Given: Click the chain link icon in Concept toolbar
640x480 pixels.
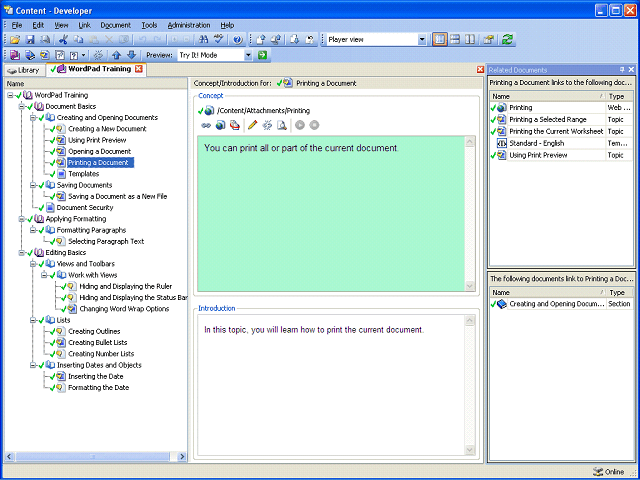Looking at the screenshot, I should click(x=206, y=125).
